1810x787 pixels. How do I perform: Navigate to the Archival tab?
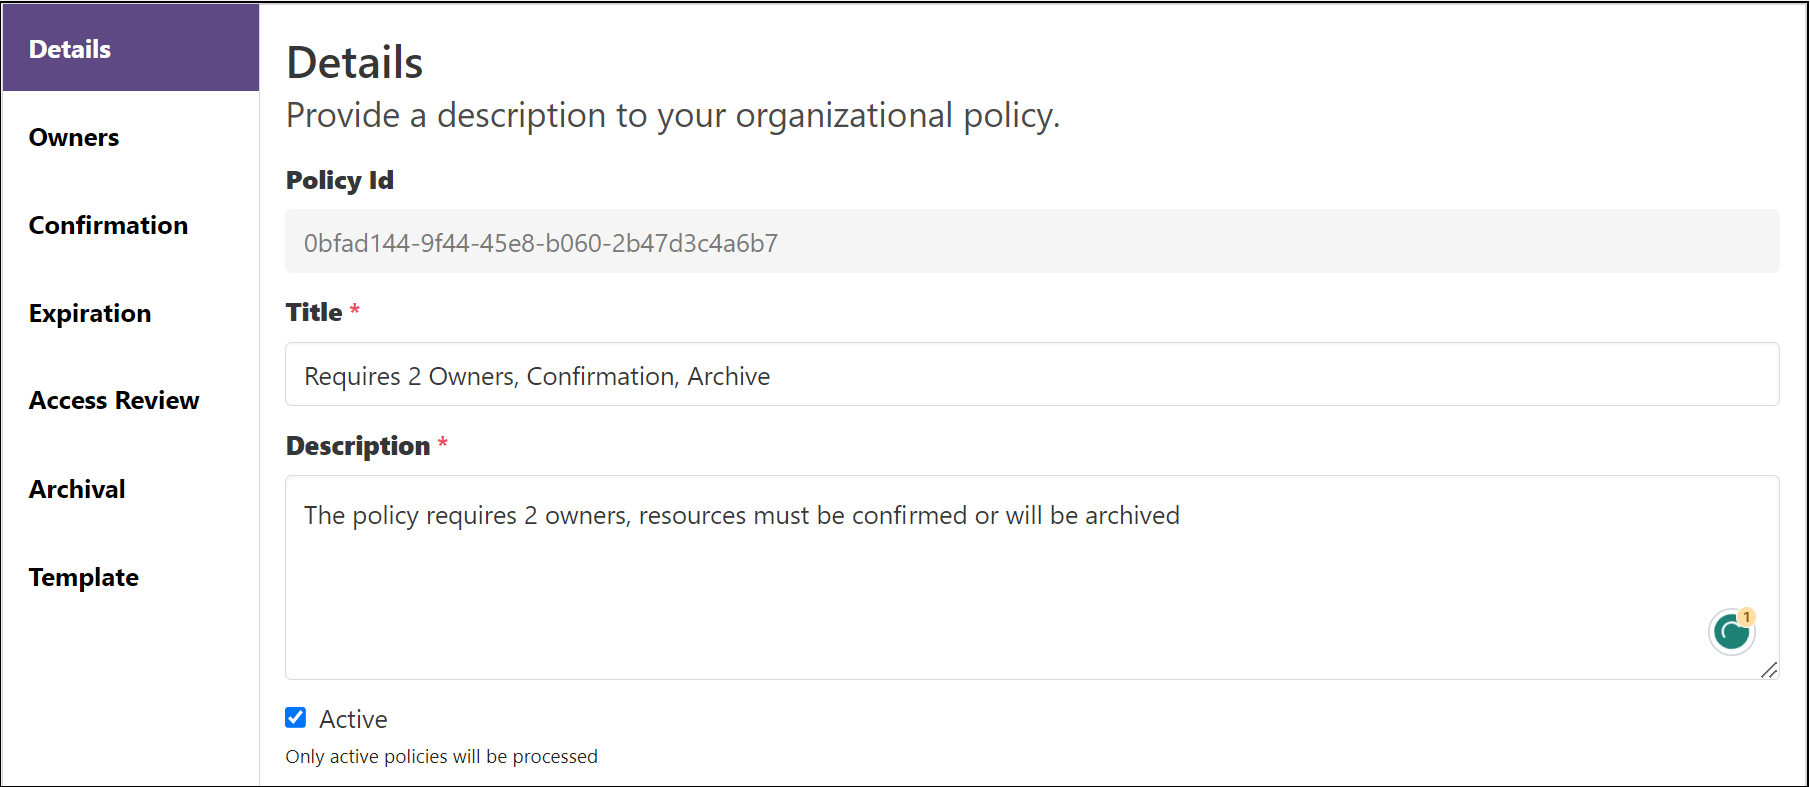point(77,490)
